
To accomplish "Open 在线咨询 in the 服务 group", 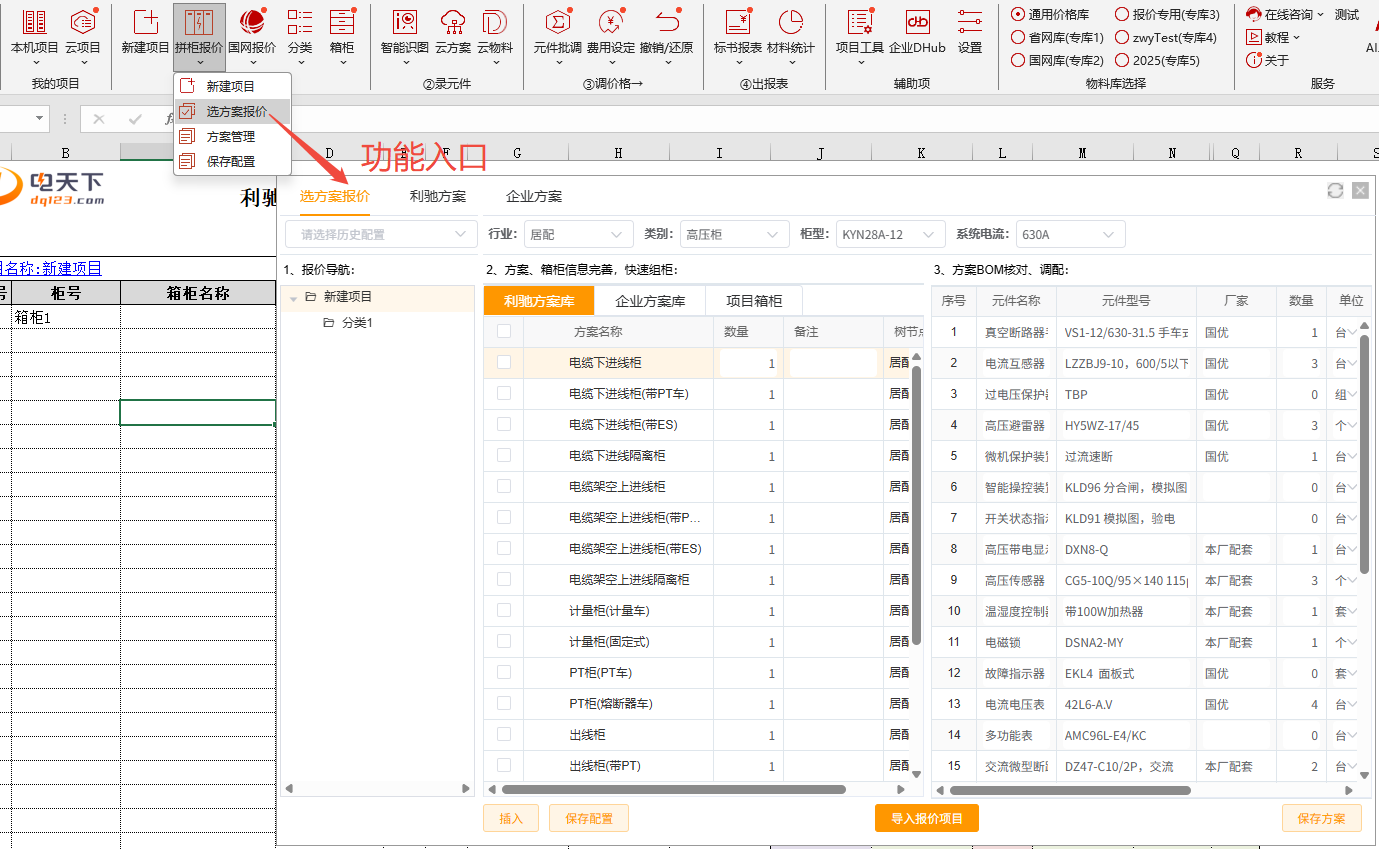I will tap(1285, 15).
